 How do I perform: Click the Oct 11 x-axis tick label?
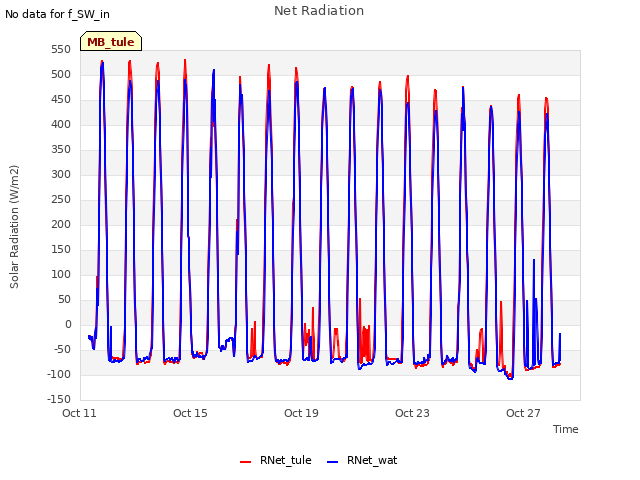[x=79, y=413]
